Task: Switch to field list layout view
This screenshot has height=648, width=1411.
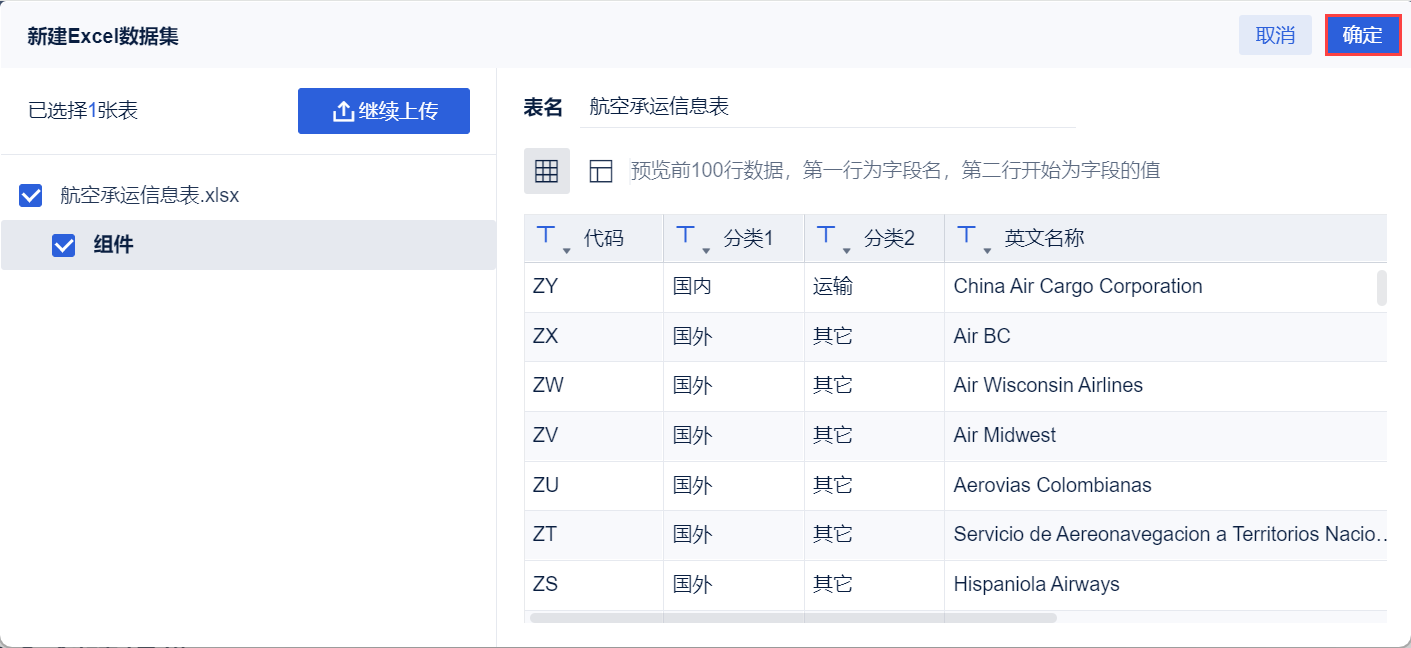Action: coord(601,171)
